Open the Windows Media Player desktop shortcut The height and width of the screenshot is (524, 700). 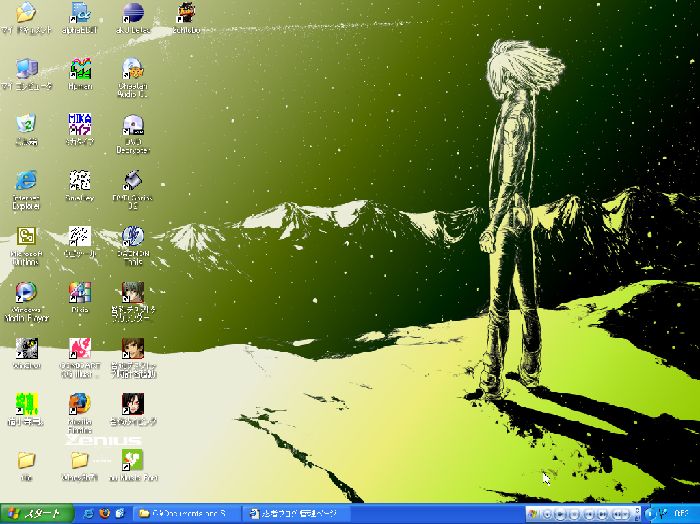[x=26, y=292]
